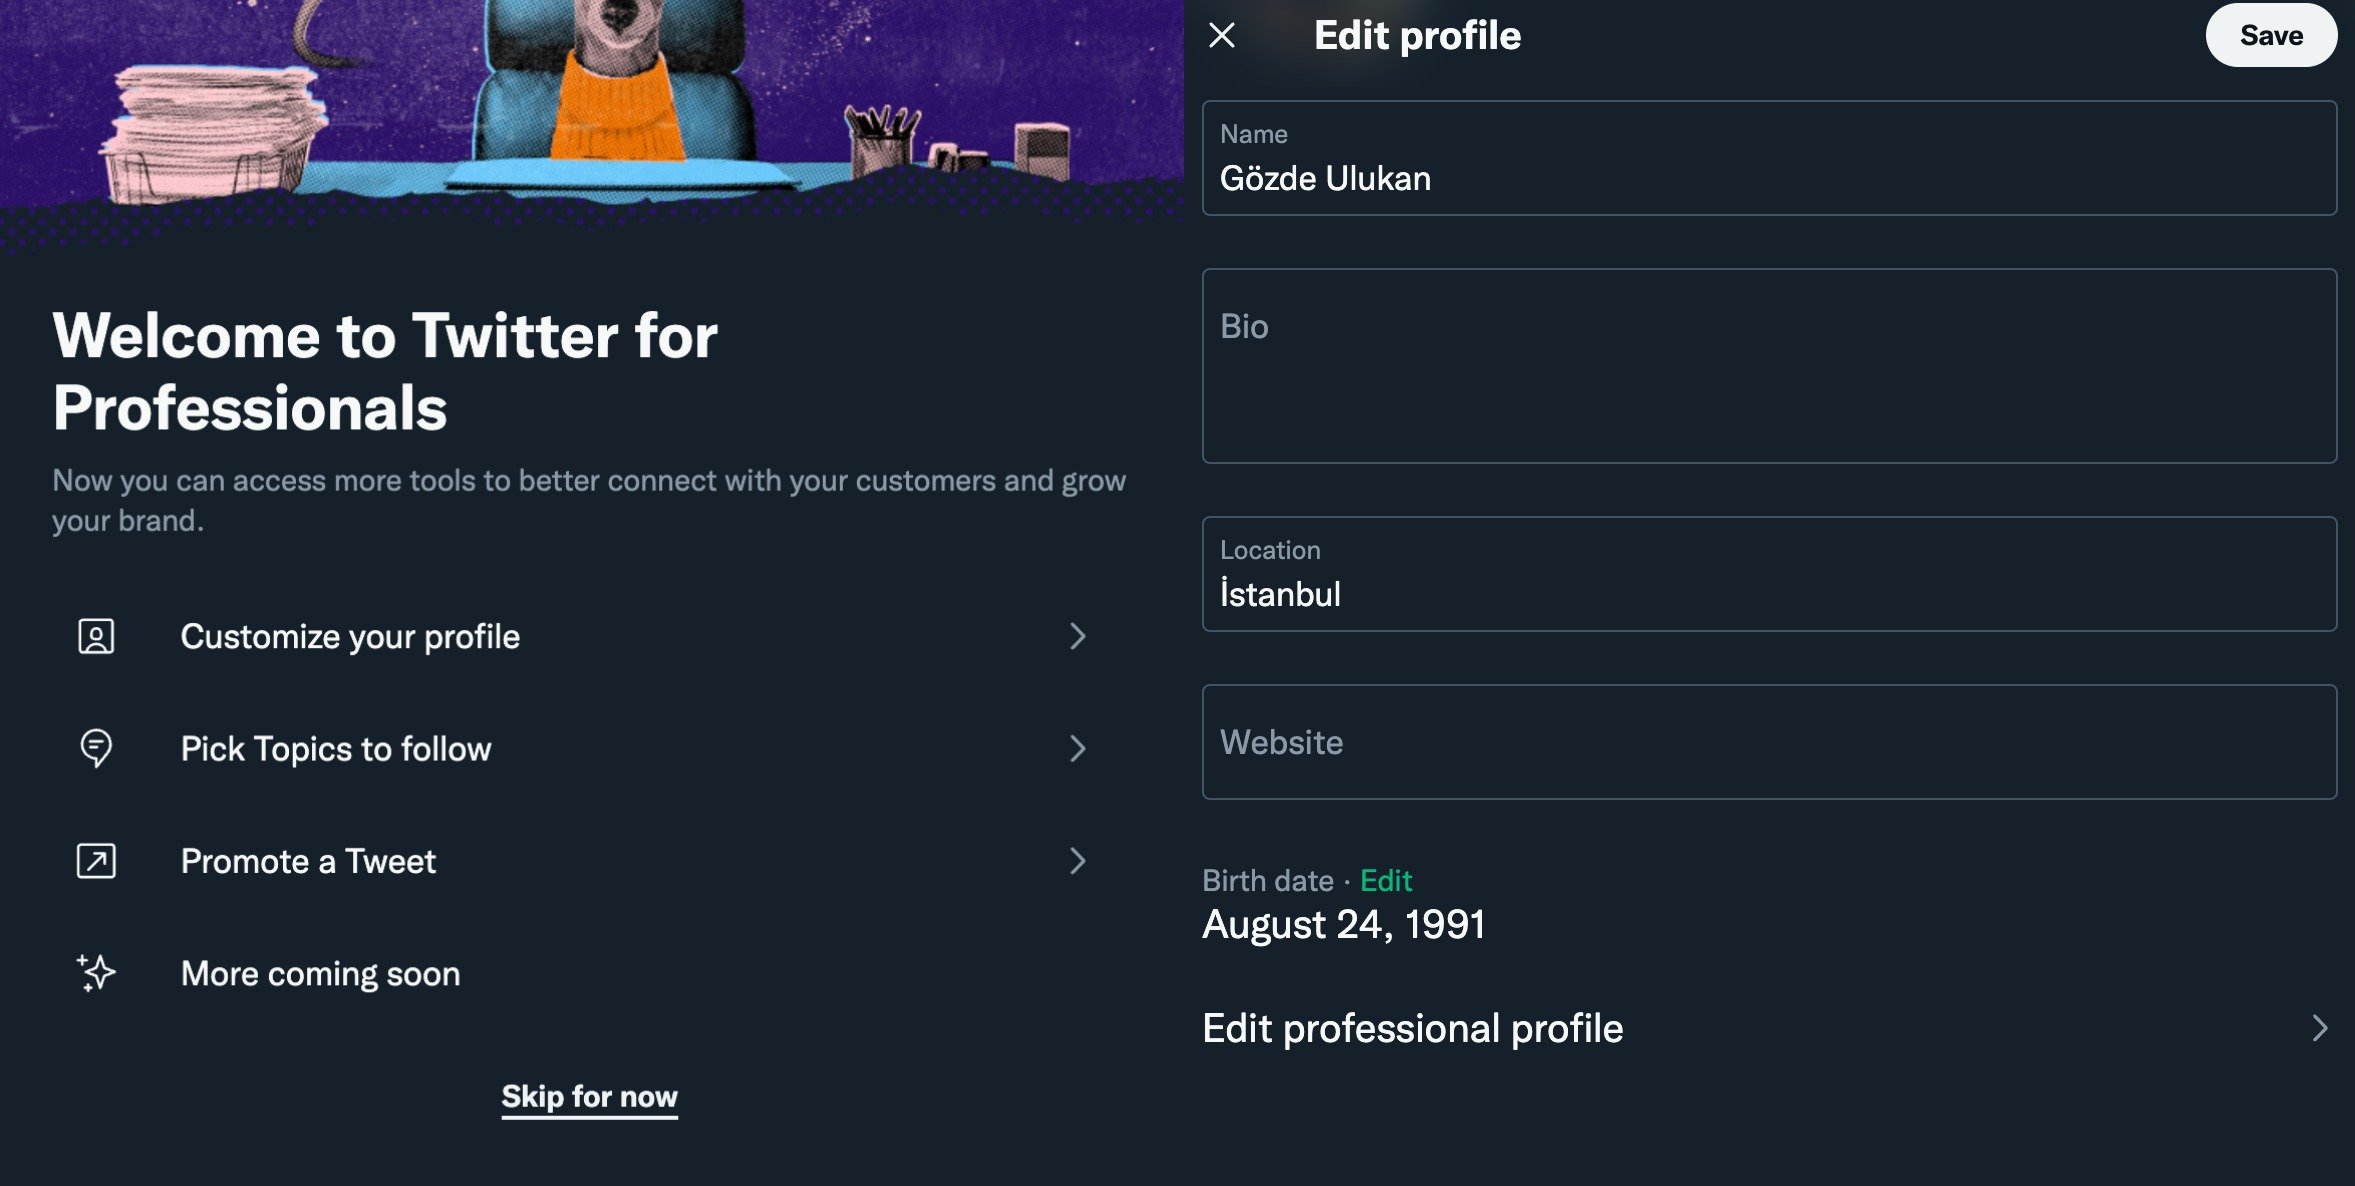Select the Location field containing İstanbul
The width and height of the screenshot is (2355, 1186).
(1768, 593)
